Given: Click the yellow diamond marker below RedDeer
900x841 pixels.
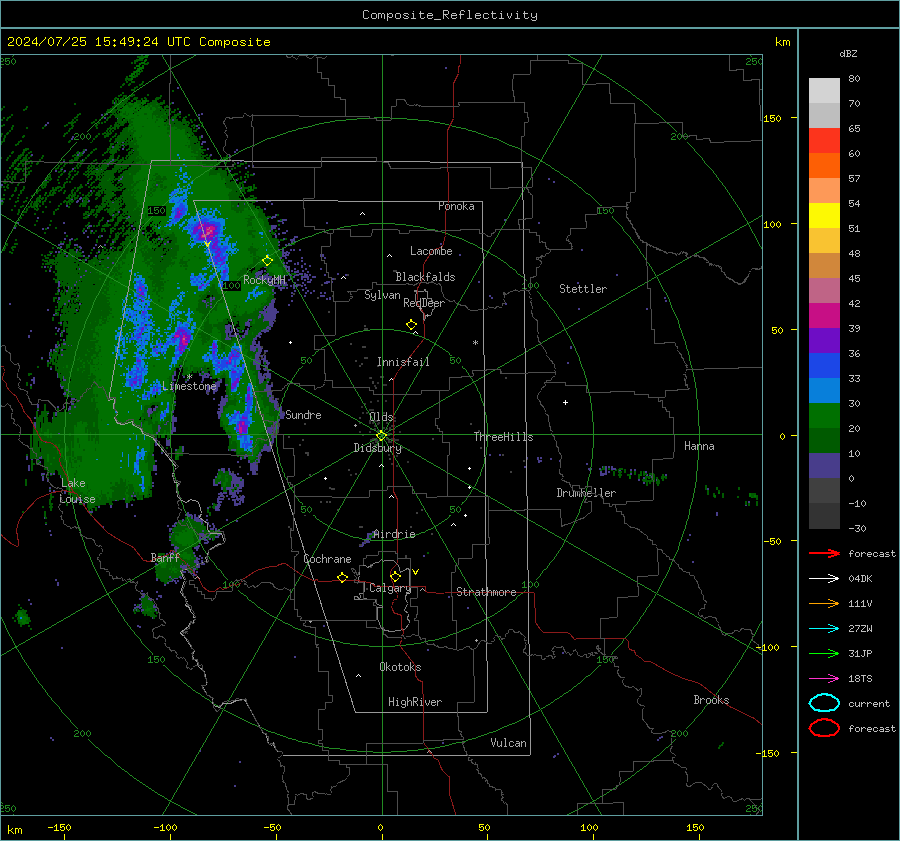Looking at the screenshot, I should click(x=411, y=325).
